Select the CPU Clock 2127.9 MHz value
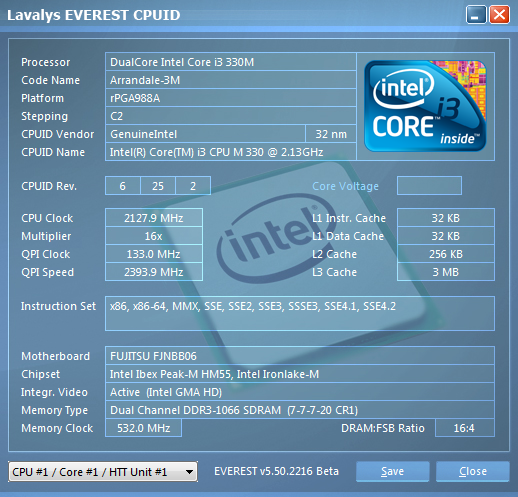This screenshot has height=497, width=518. point(154,218)
